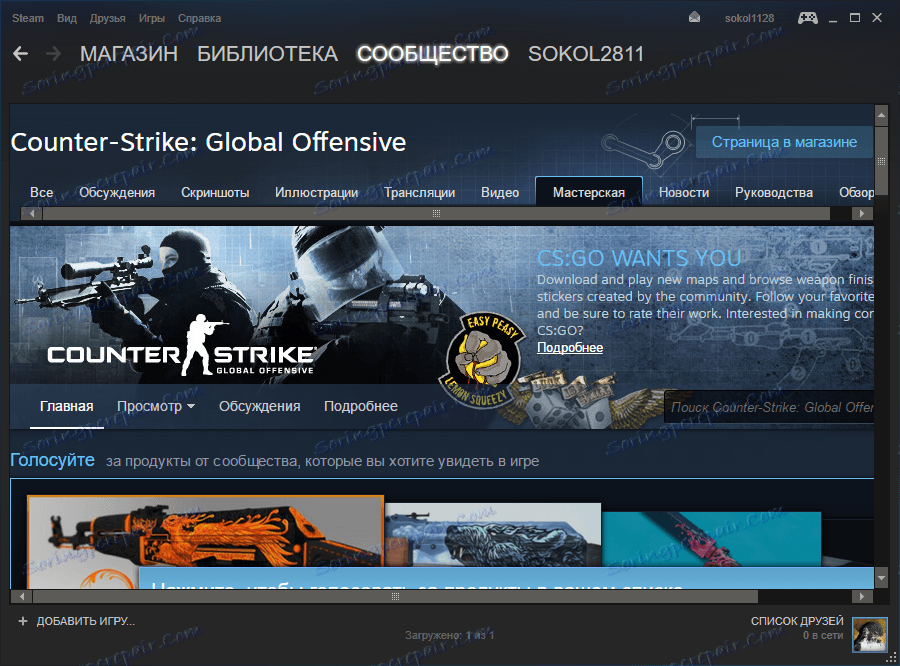
Task: Open the Вид menu
Action: [67, 18]
